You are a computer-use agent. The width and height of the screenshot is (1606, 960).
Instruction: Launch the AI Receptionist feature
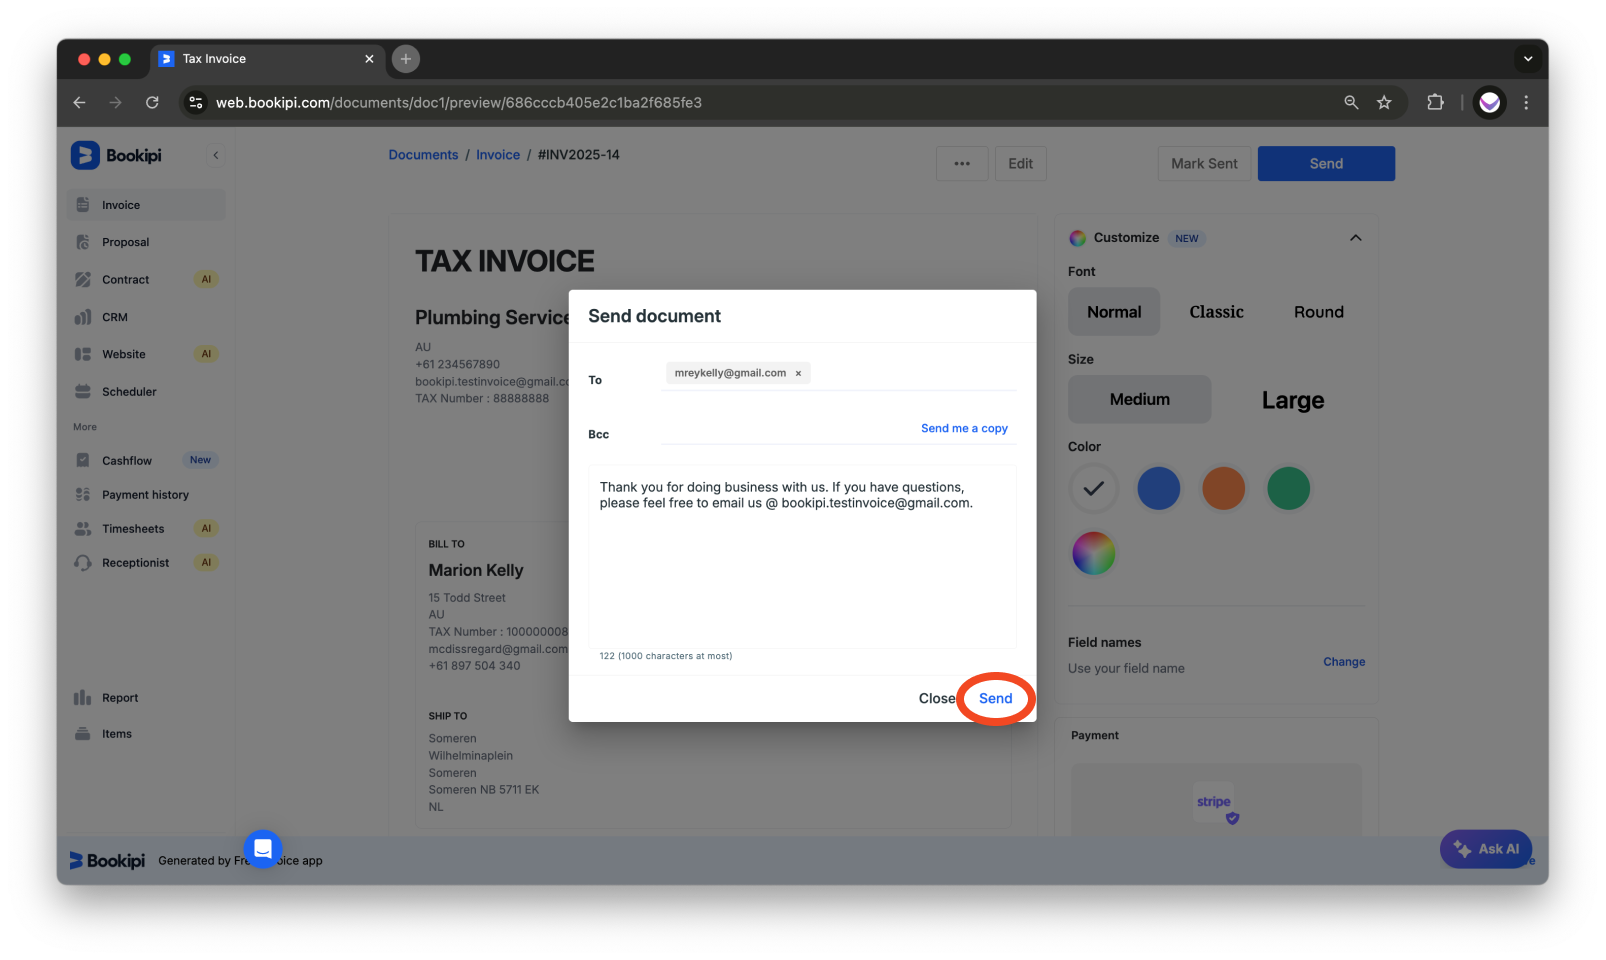coord(137,562)
